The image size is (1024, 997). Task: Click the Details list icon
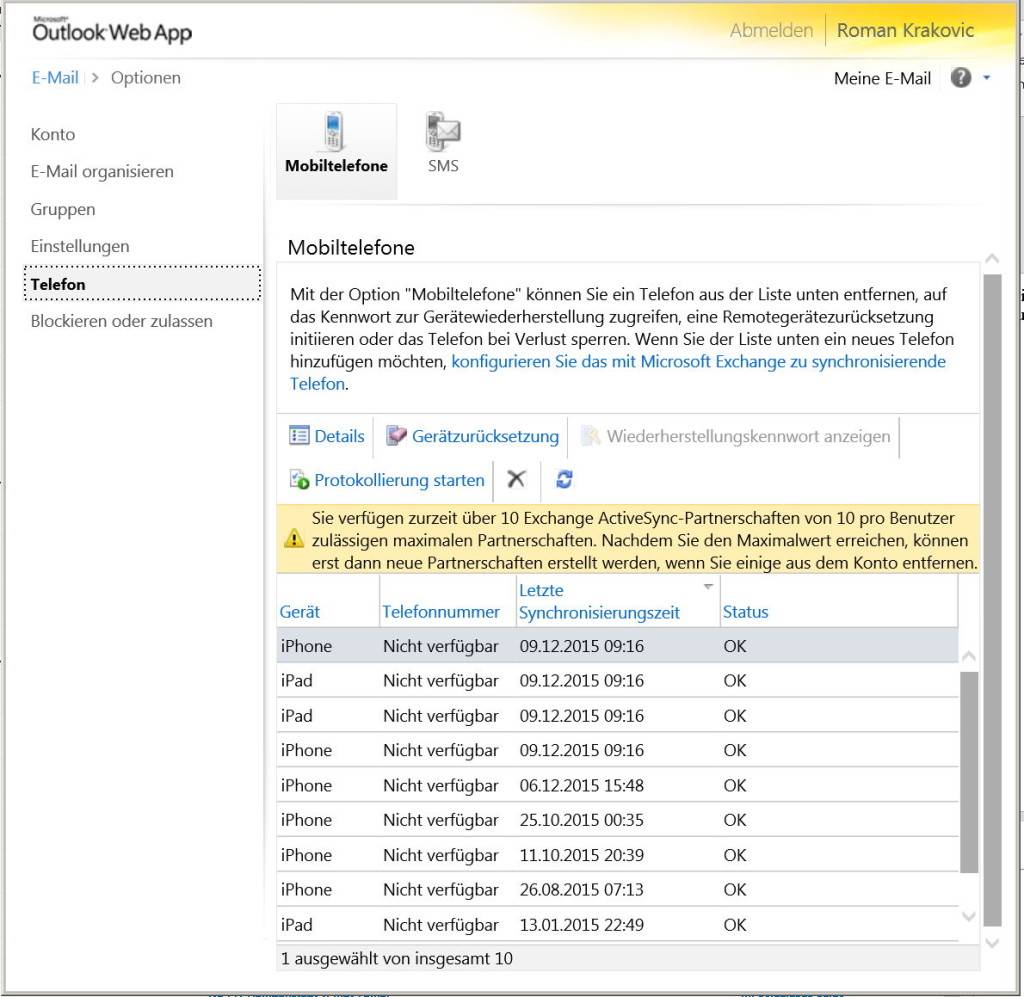click(x=299, y=435)
